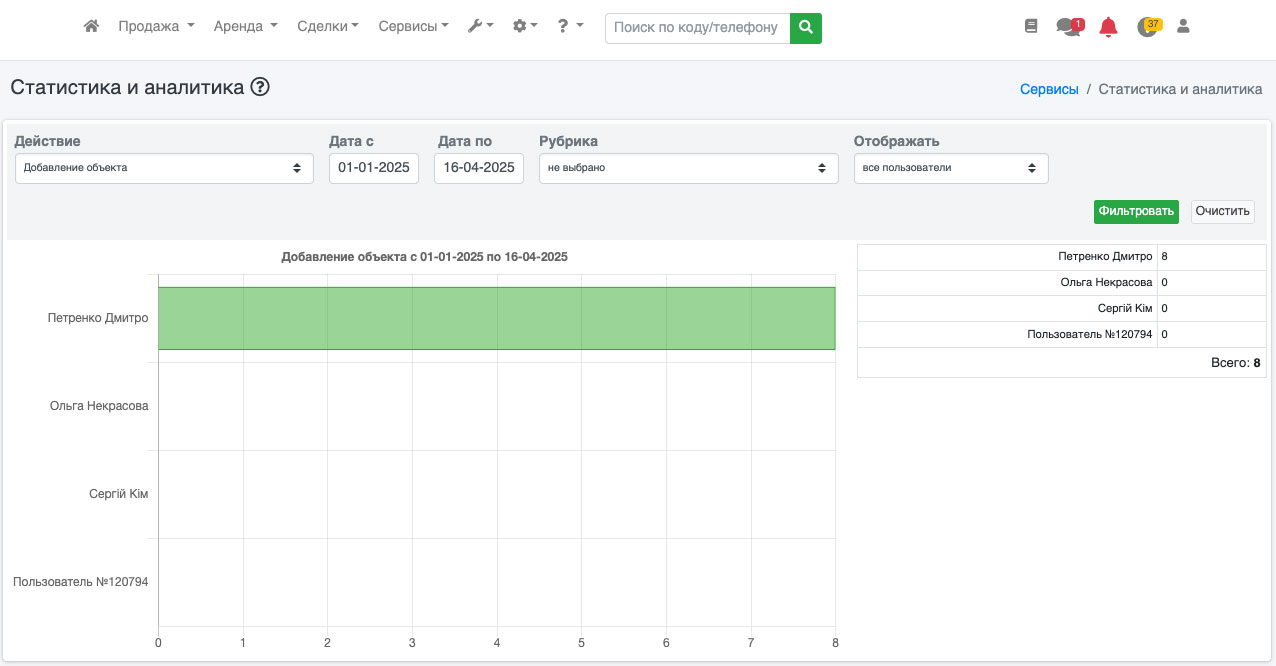This screenshot has width=1276, height=666.
Task: Open the gear settings menu
Action: click(x=524, y=27)
